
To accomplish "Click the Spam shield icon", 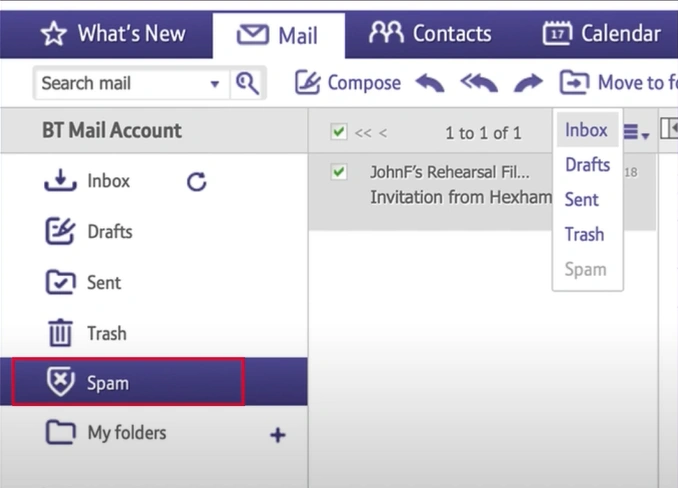I will coord(61,381).
